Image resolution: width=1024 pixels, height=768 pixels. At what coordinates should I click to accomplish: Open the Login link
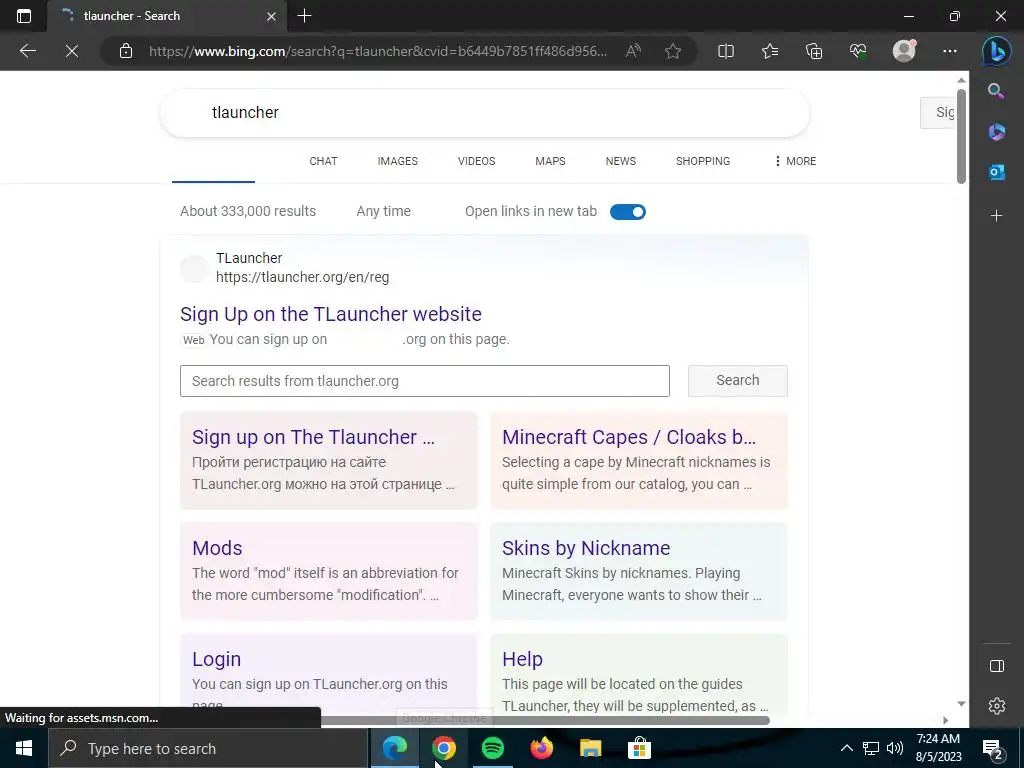(216, 659)
